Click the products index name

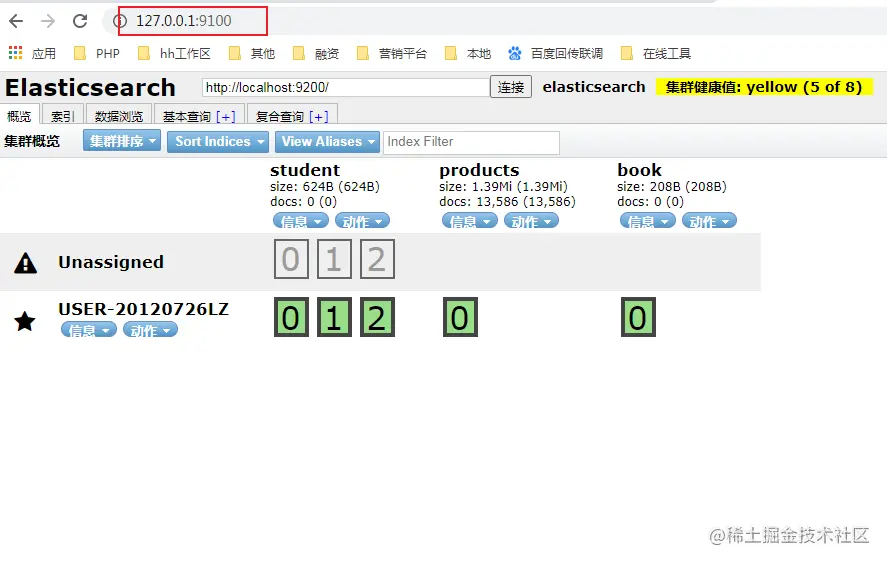tap(479, 170)
